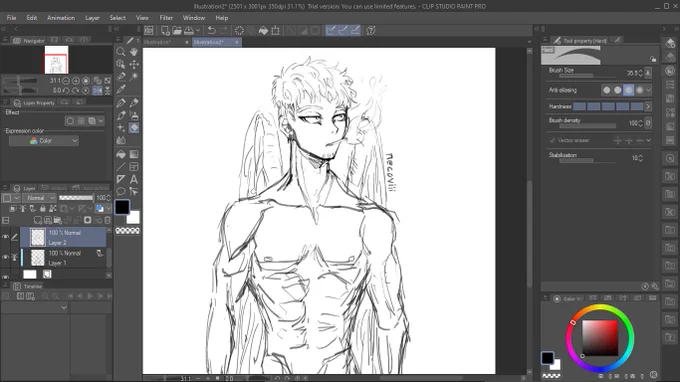Select Layer 1 in the layer list
The height and width of the screenshot is (382, 680).
click(x=64, y=258)
